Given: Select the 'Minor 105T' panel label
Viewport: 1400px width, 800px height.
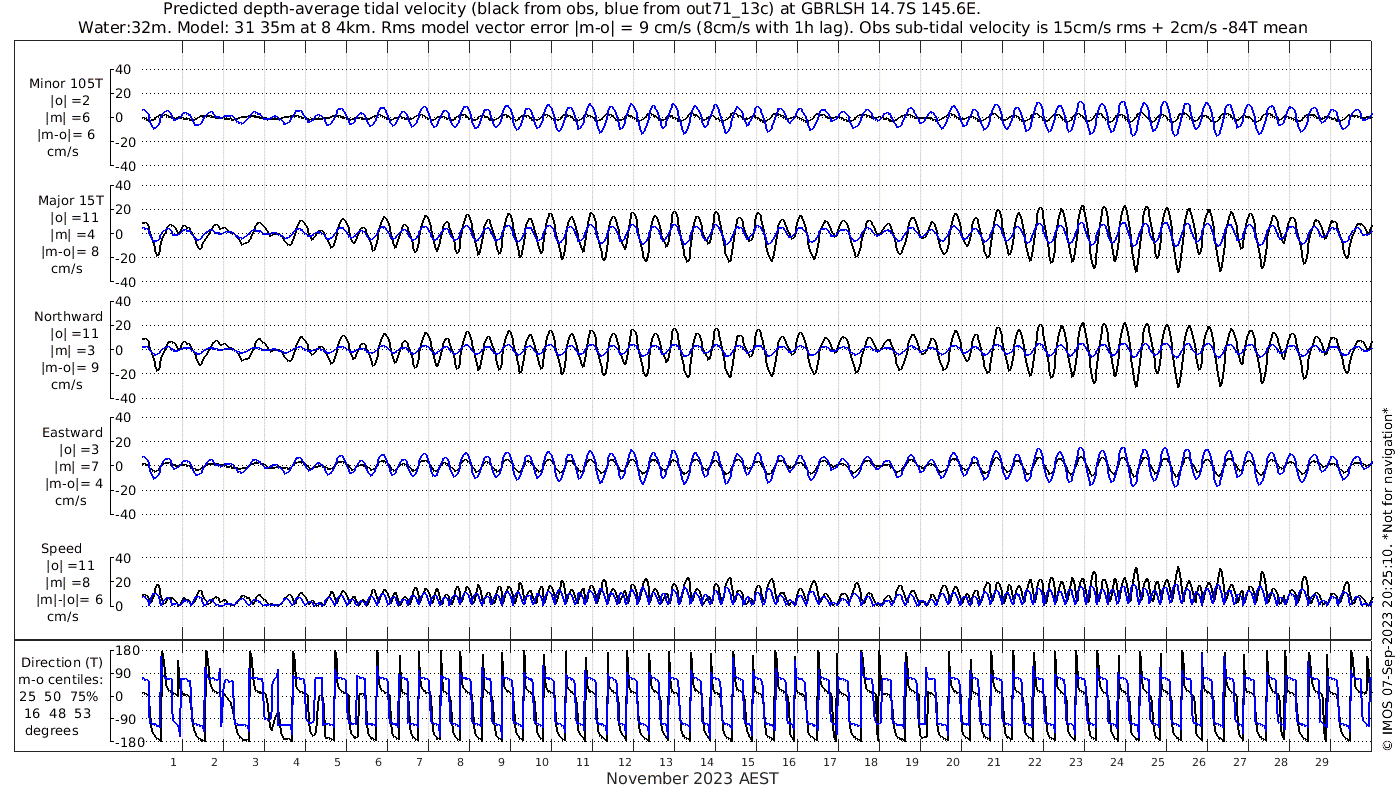Looking at the screenshot, I should [66, 83].
